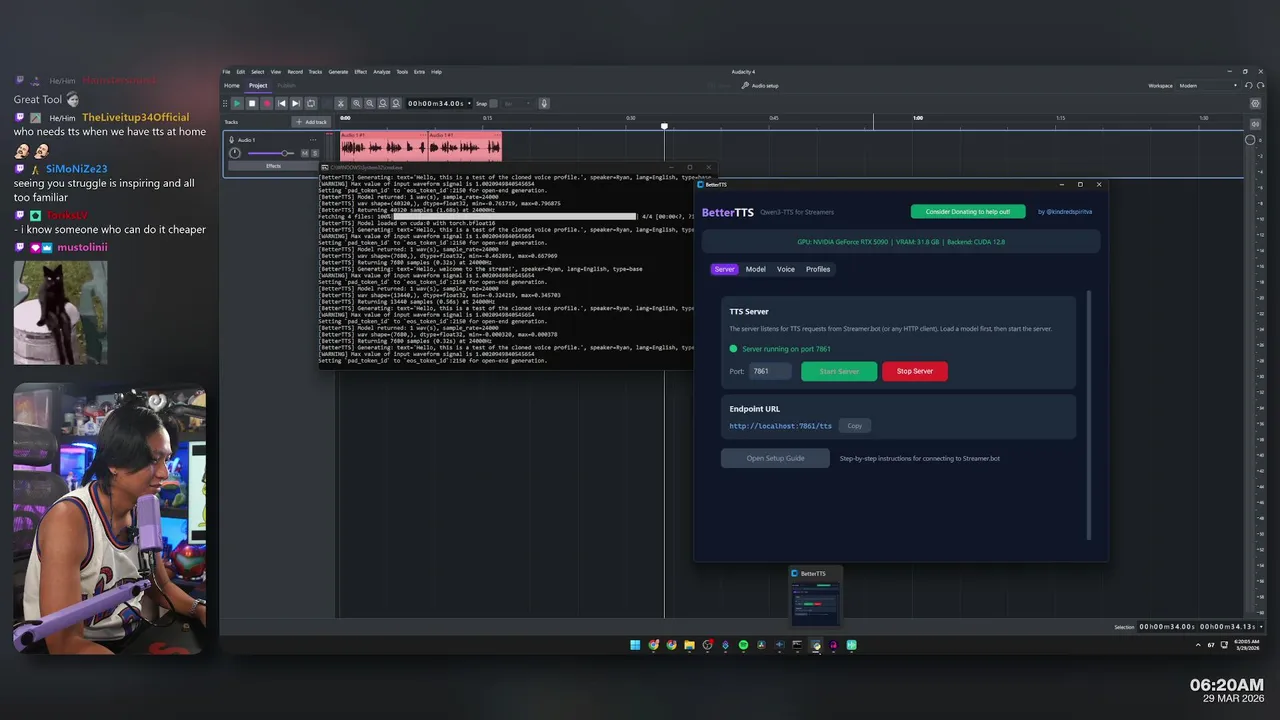Skip to end in Audacity transport
The width and height of the screenshot is (1280, 720).
(296, 103)
